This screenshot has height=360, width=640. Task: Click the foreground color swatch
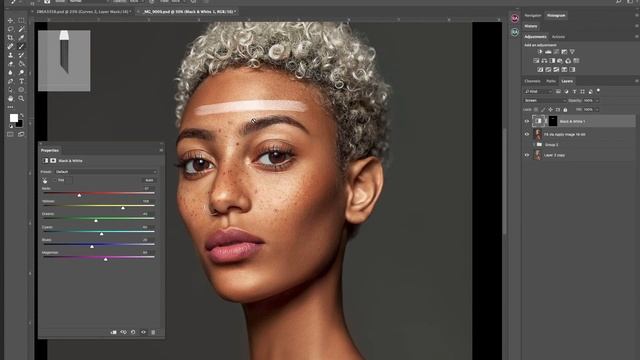click(13, 118)
